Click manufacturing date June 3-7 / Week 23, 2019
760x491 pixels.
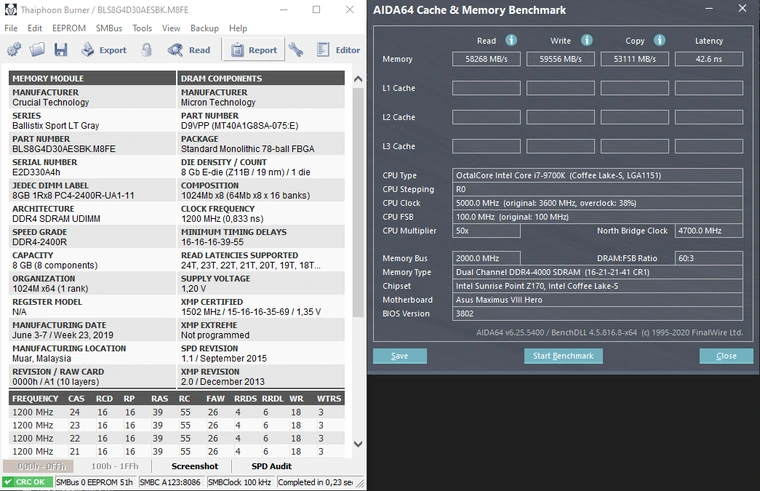(x=63, y=335)
